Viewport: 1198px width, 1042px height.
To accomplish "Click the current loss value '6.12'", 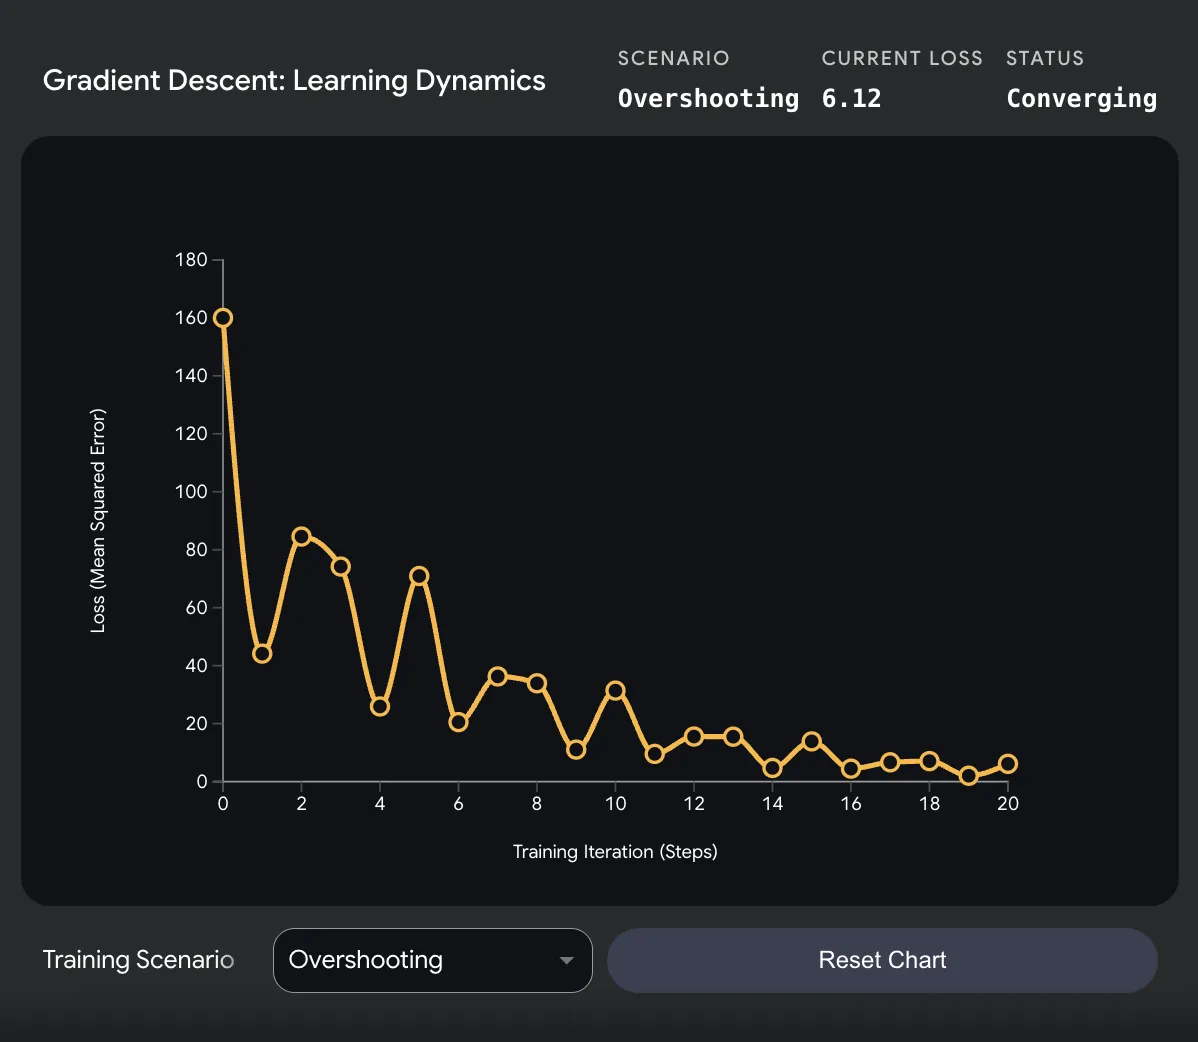I will pyautogui.click(x=851, y=99).
